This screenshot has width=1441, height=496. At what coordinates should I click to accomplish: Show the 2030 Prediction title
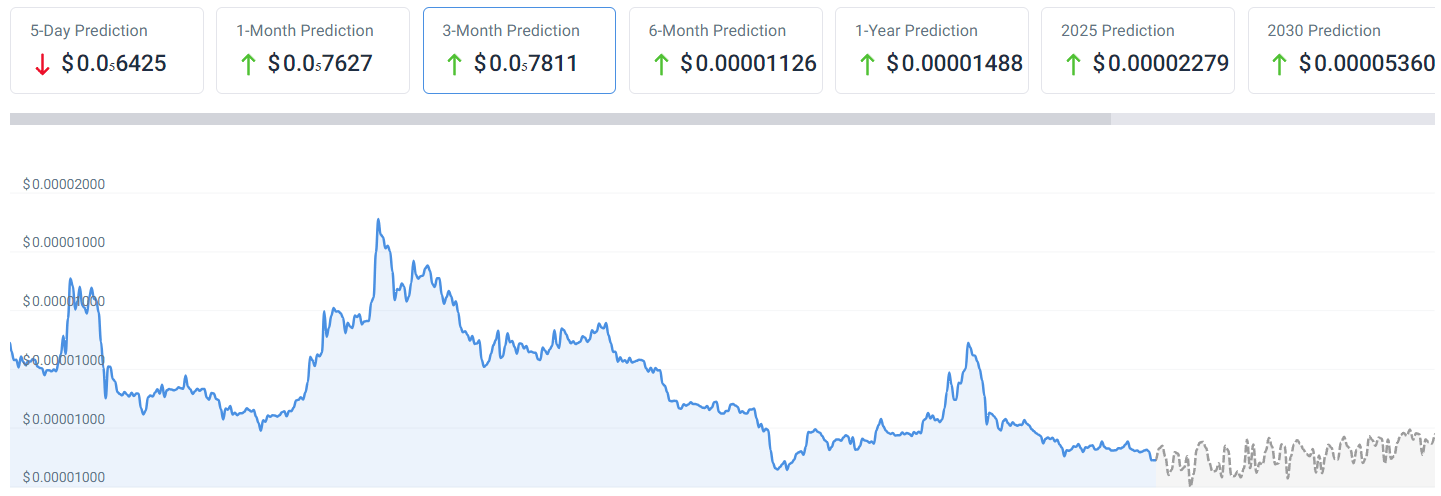click(x=1324, y=31)
